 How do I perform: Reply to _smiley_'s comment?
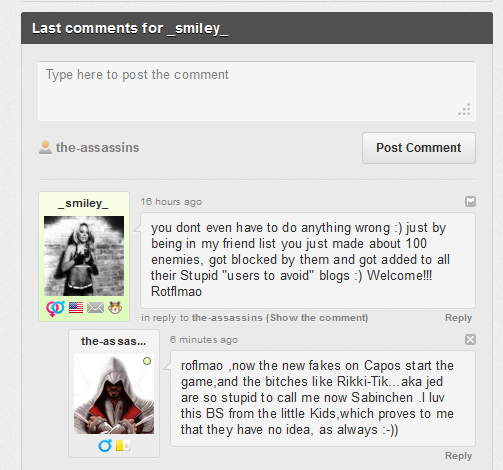click(x=458, y=318)
